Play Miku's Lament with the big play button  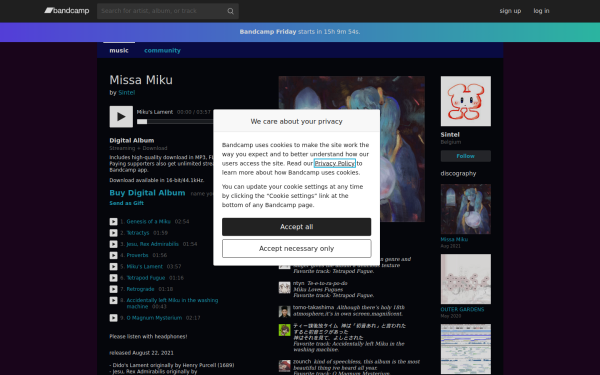click(121, 117)
